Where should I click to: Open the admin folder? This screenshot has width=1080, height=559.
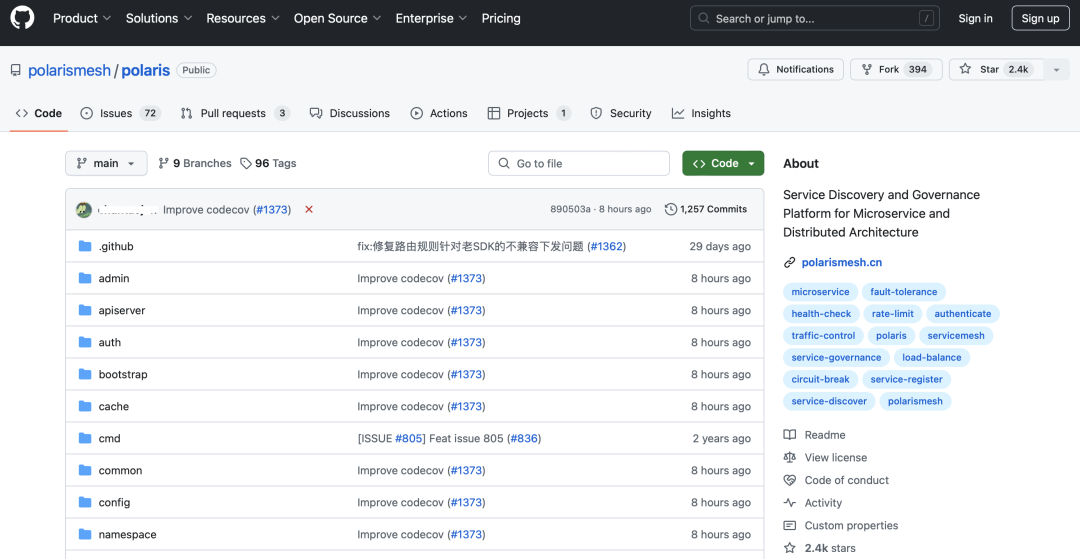[114, 278]
